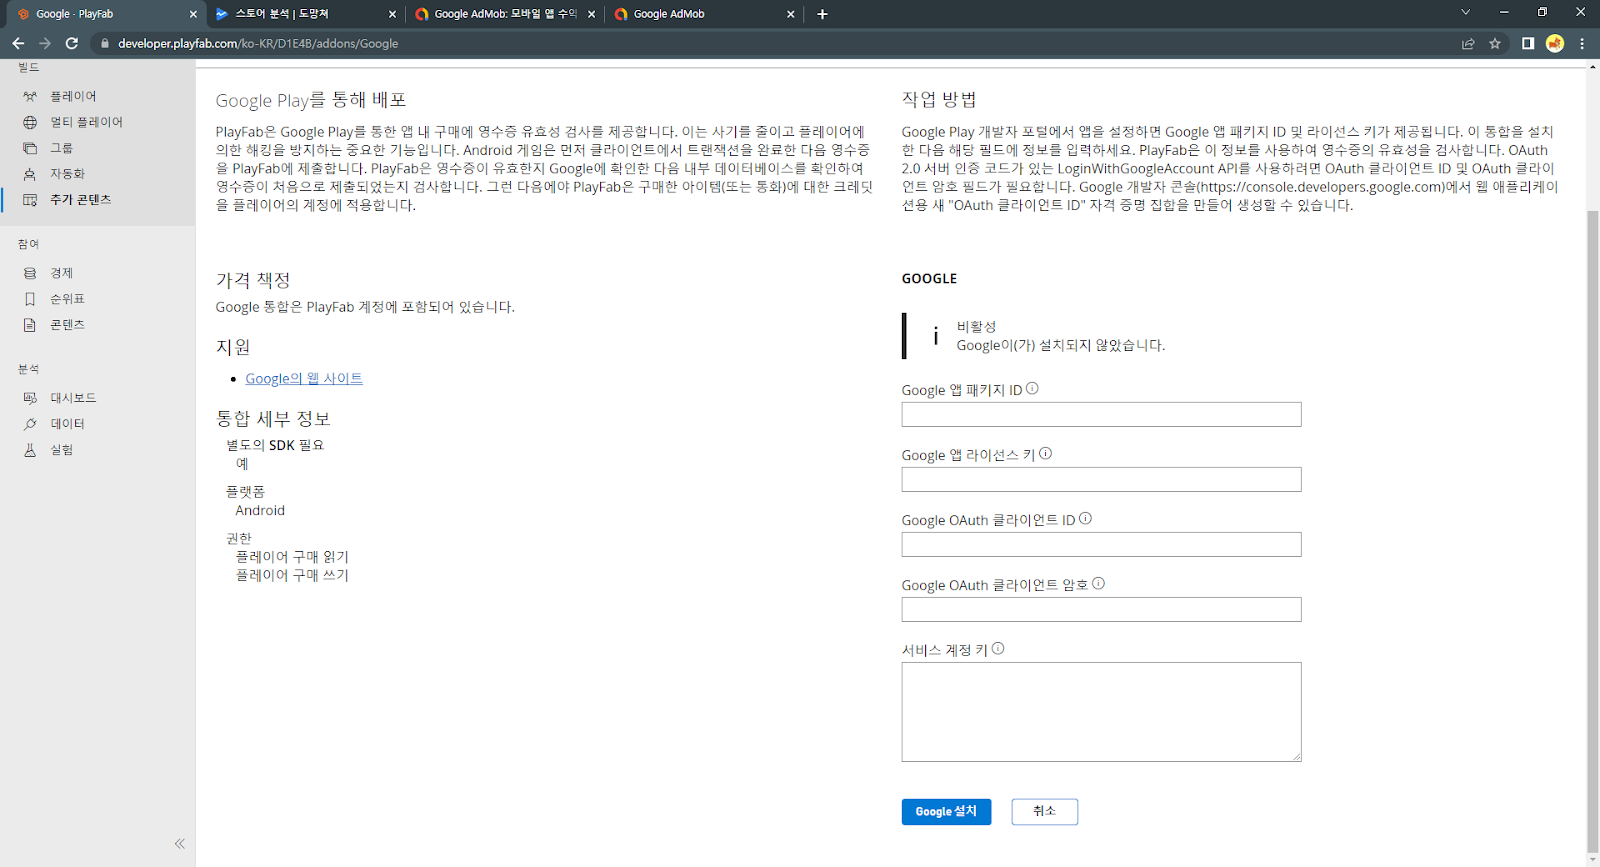The height and width of the screenshot is (867, 1600).
Task: Reload the page
Action: (72, 43)
